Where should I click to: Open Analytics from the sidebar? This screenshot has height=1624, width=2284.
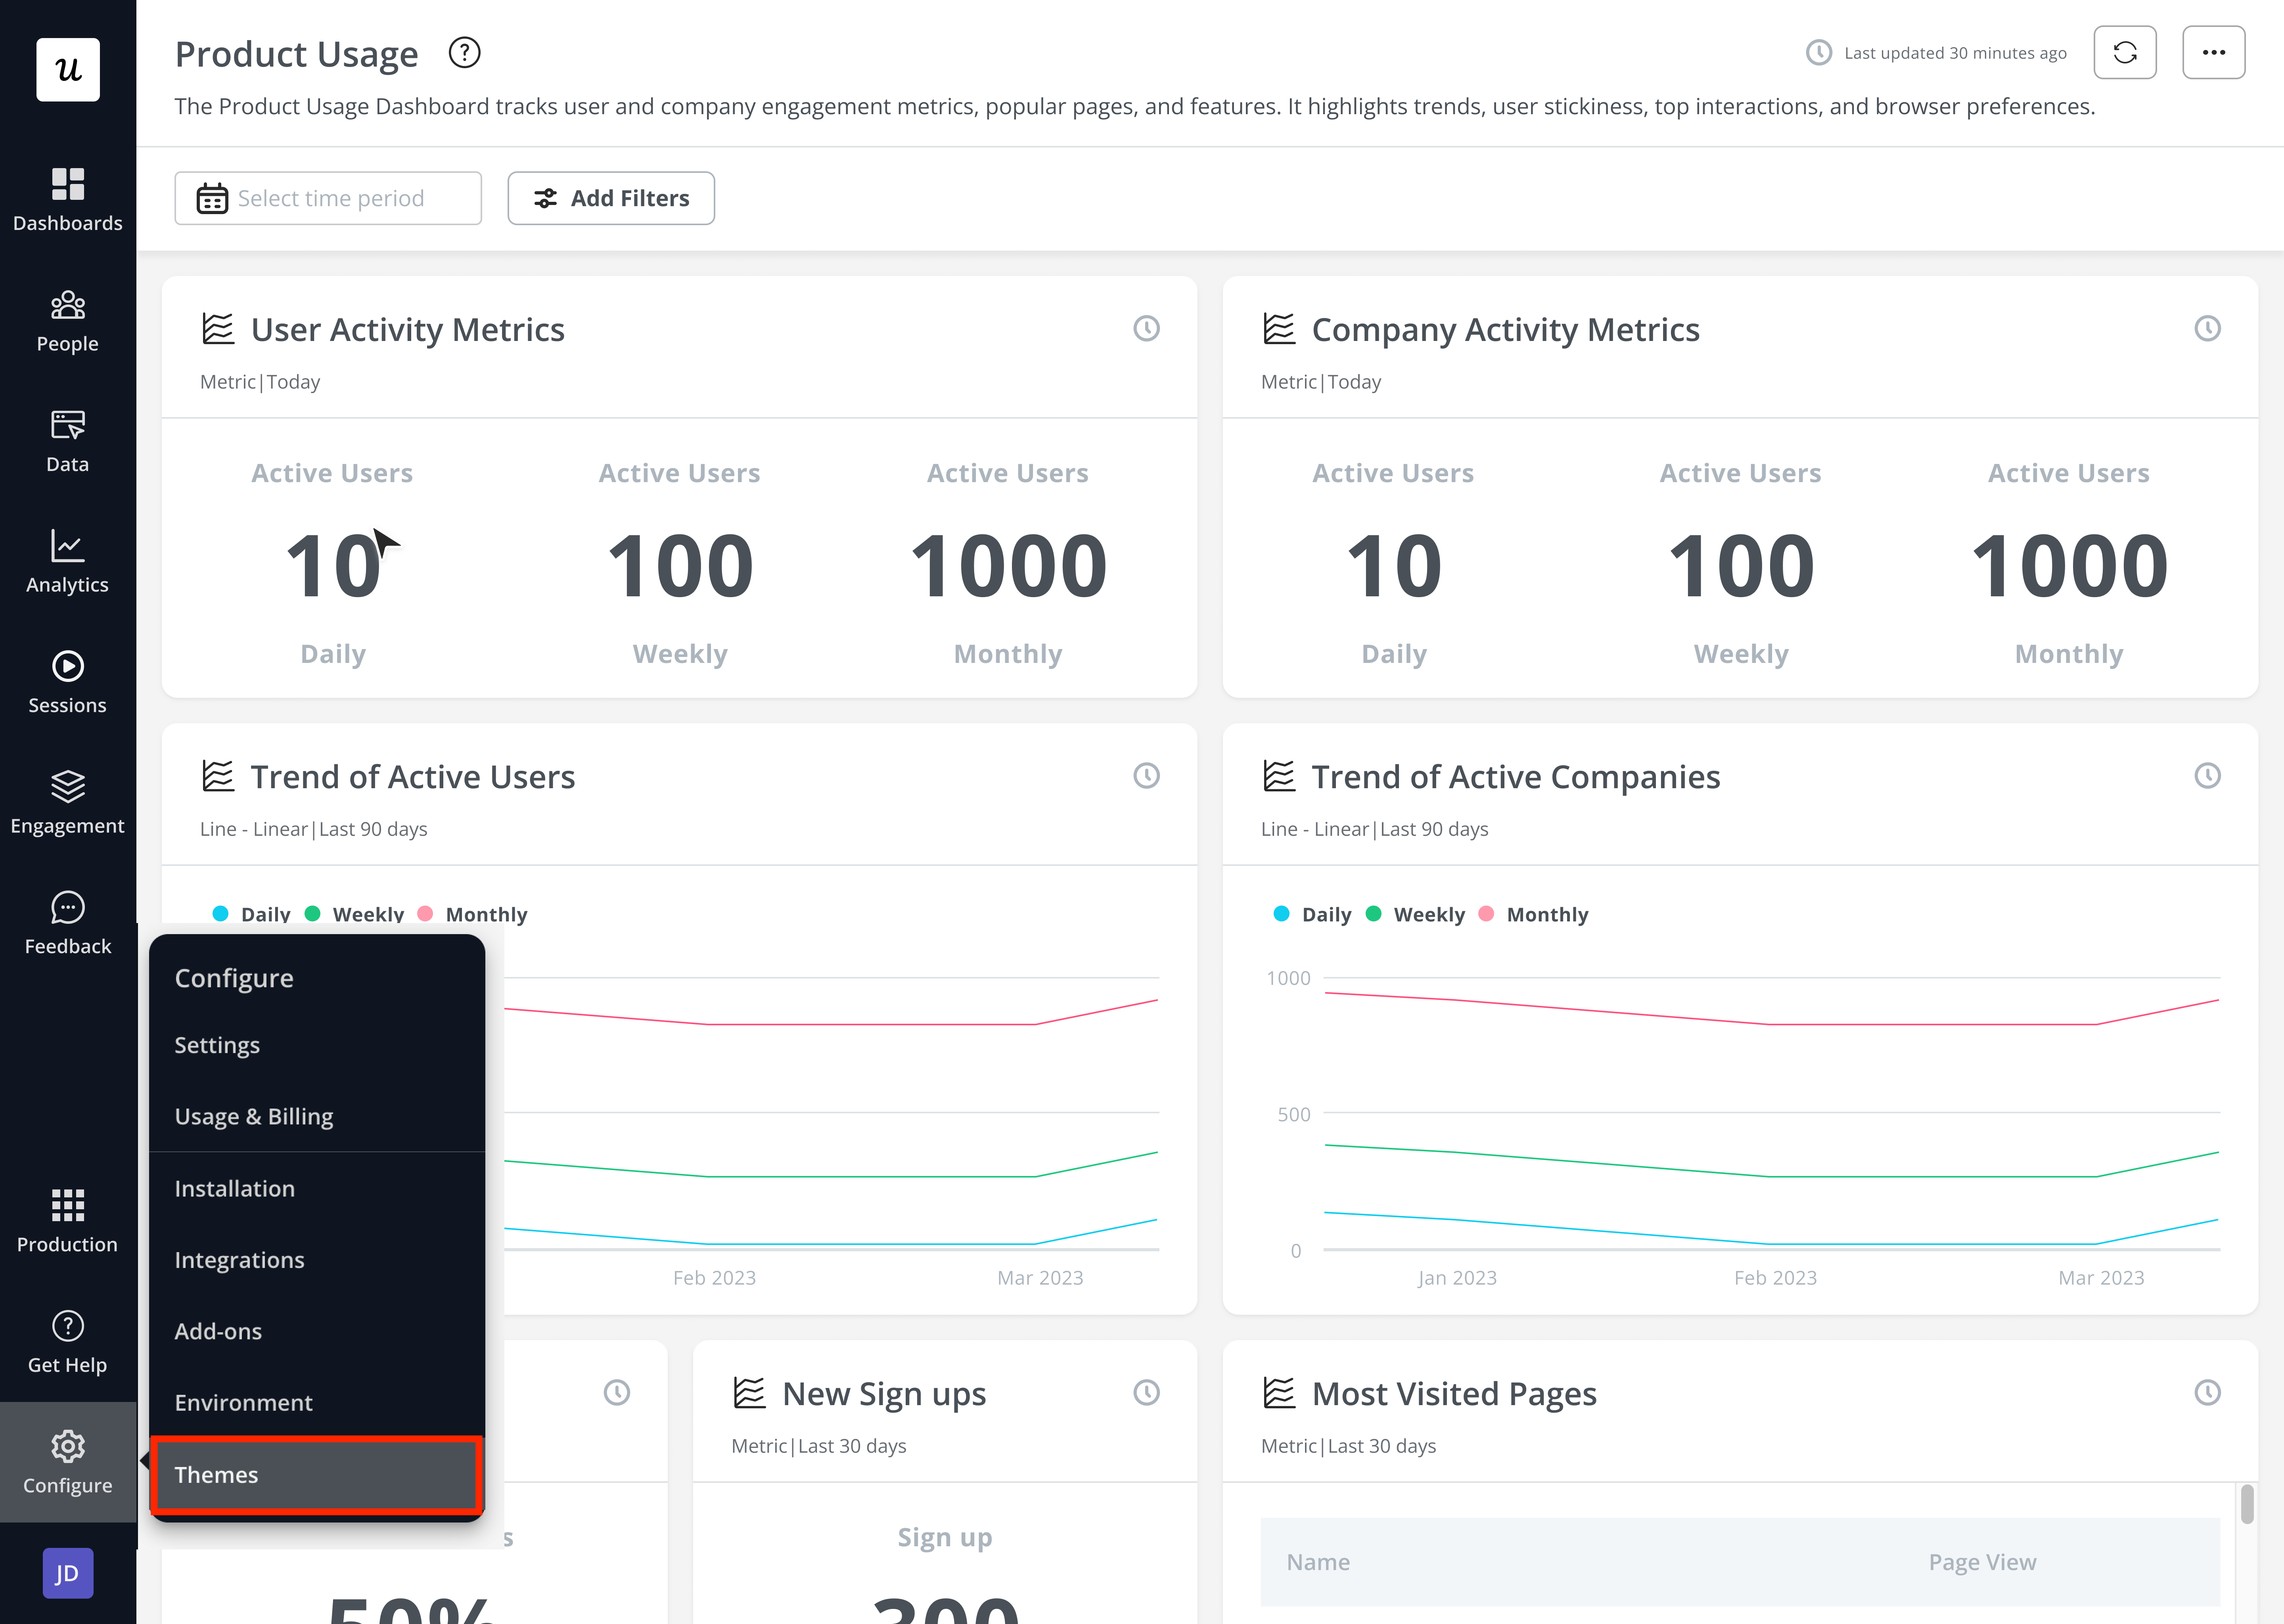pos(68,562)
